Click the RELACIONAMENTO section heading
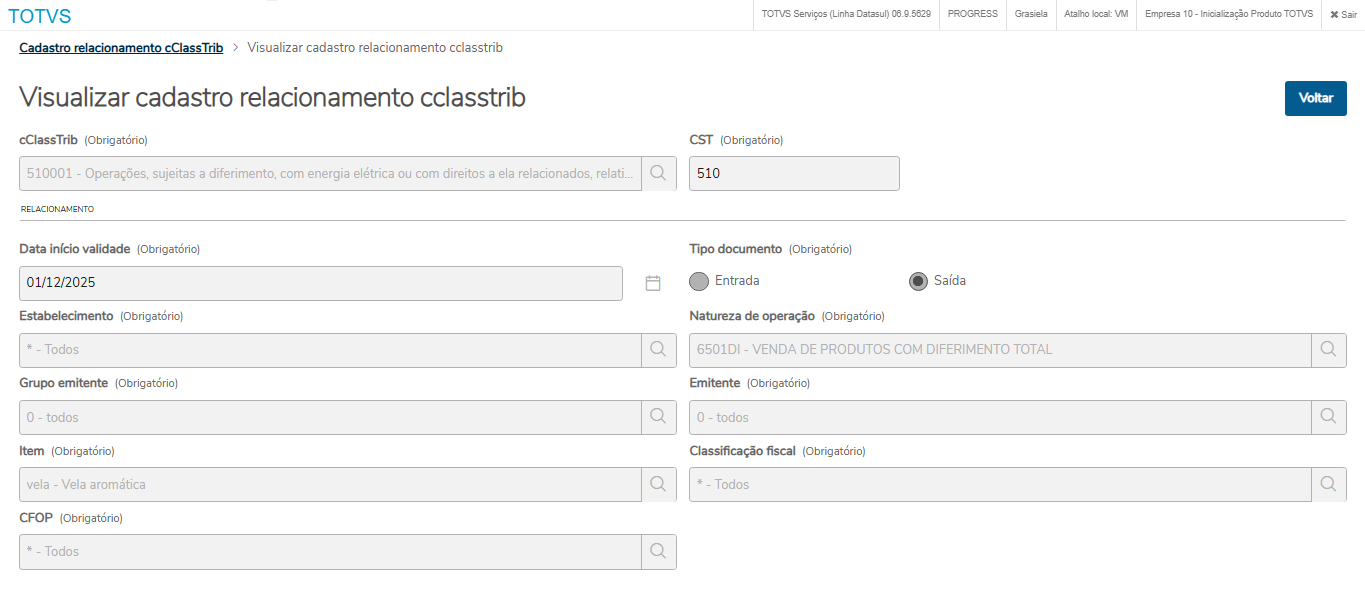This screenshot has width=1365, height=605. coord(57,209)
